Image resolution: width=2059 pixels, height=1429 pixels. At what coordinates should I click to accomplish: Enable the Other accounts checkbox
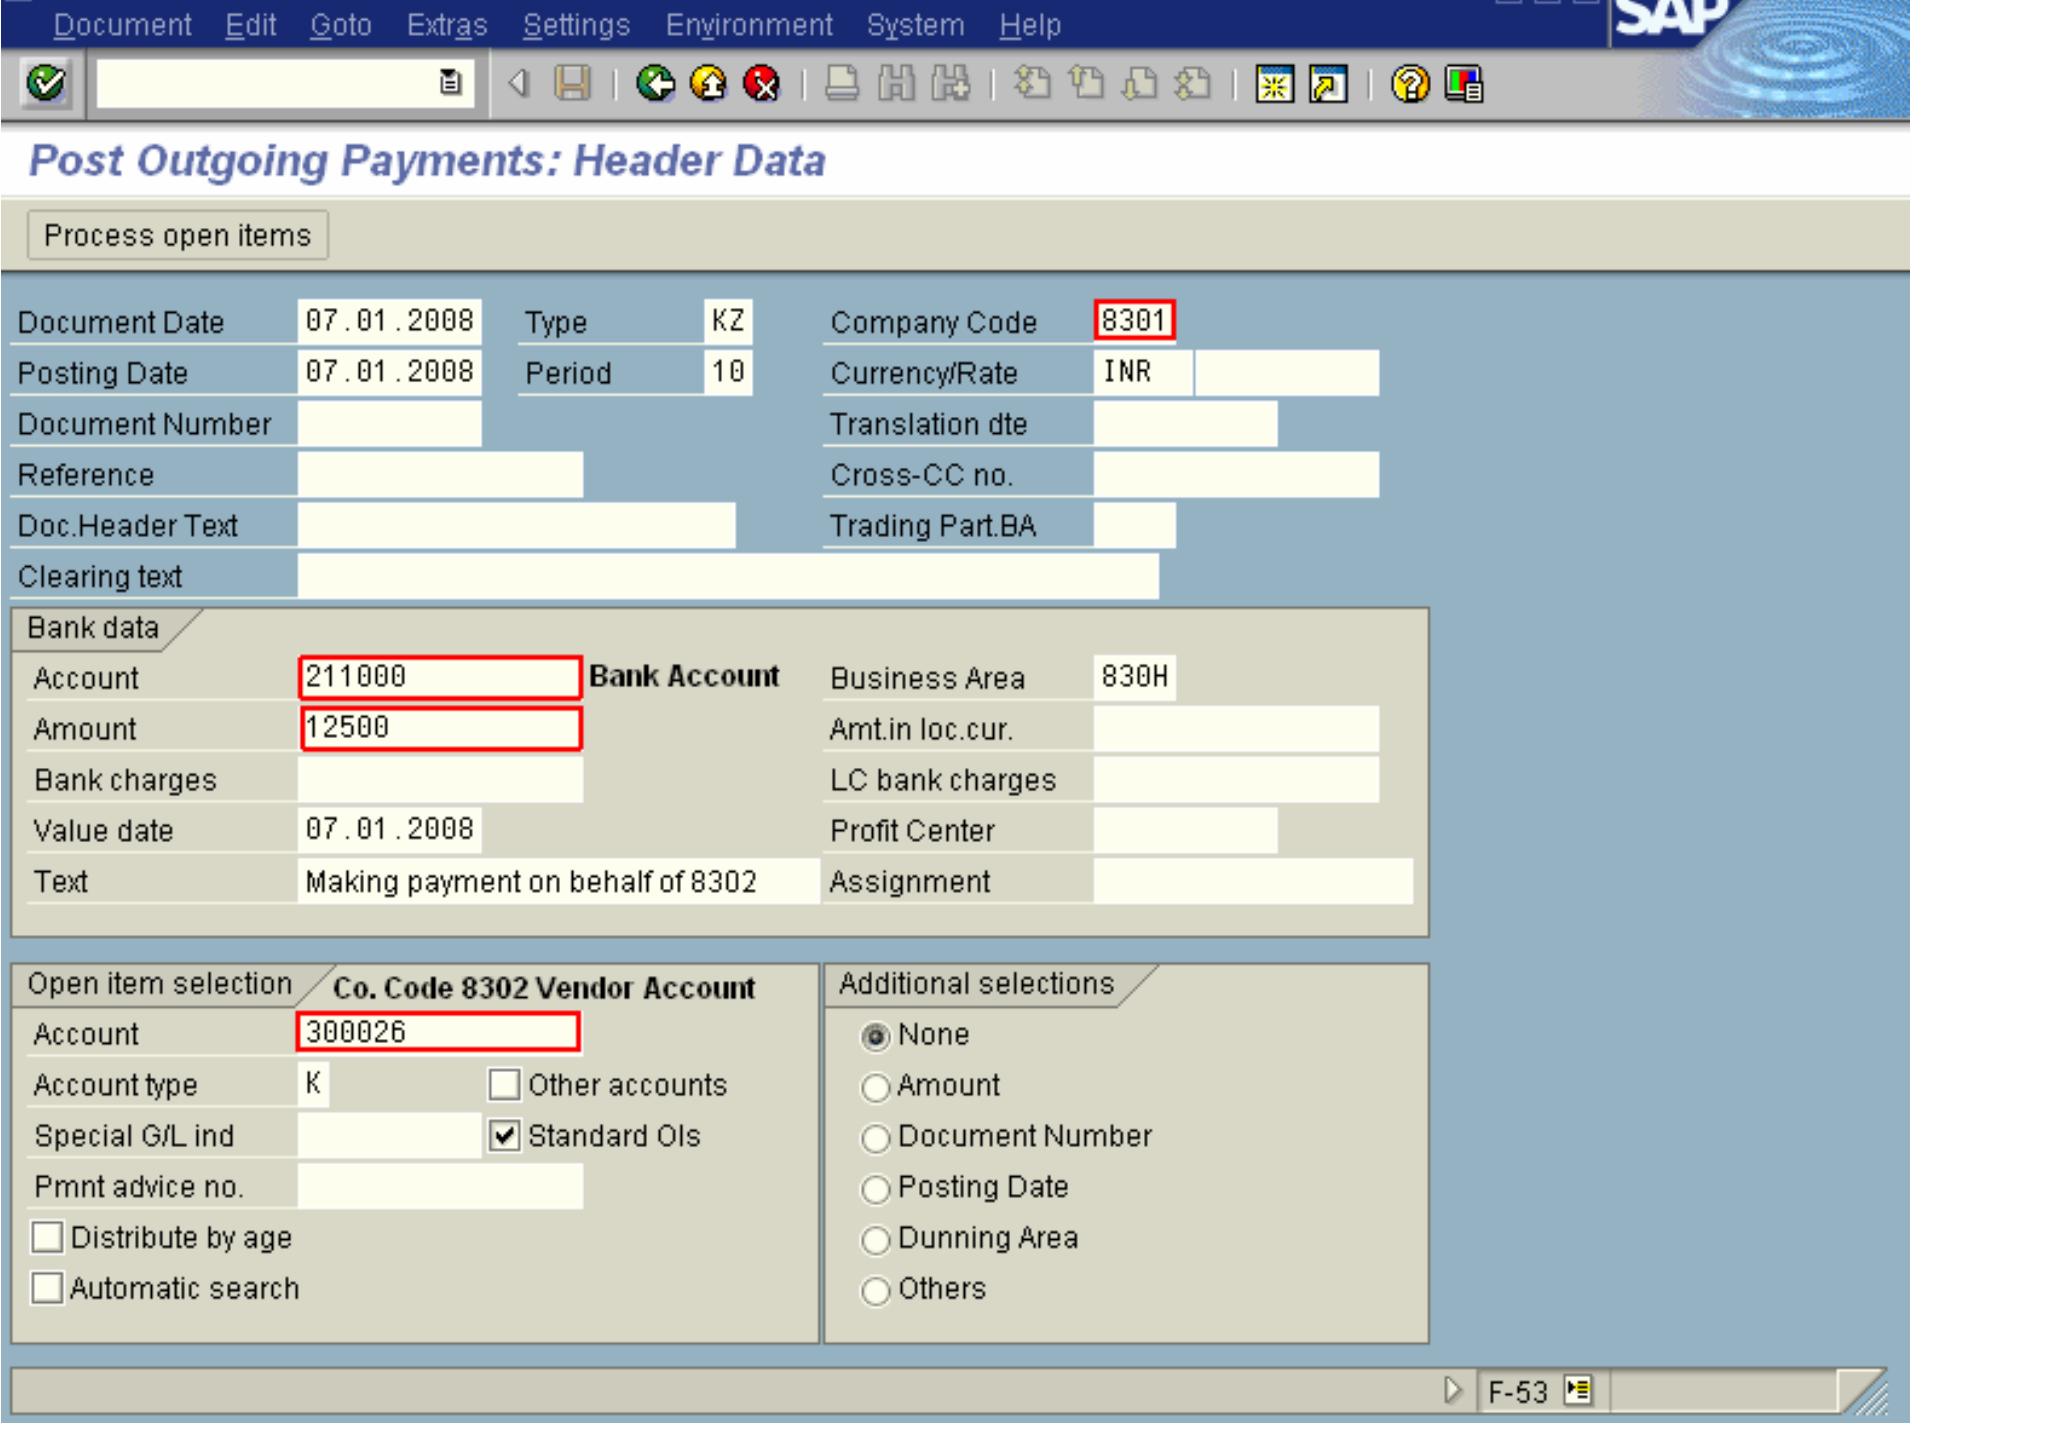[x=507, y=1086]
